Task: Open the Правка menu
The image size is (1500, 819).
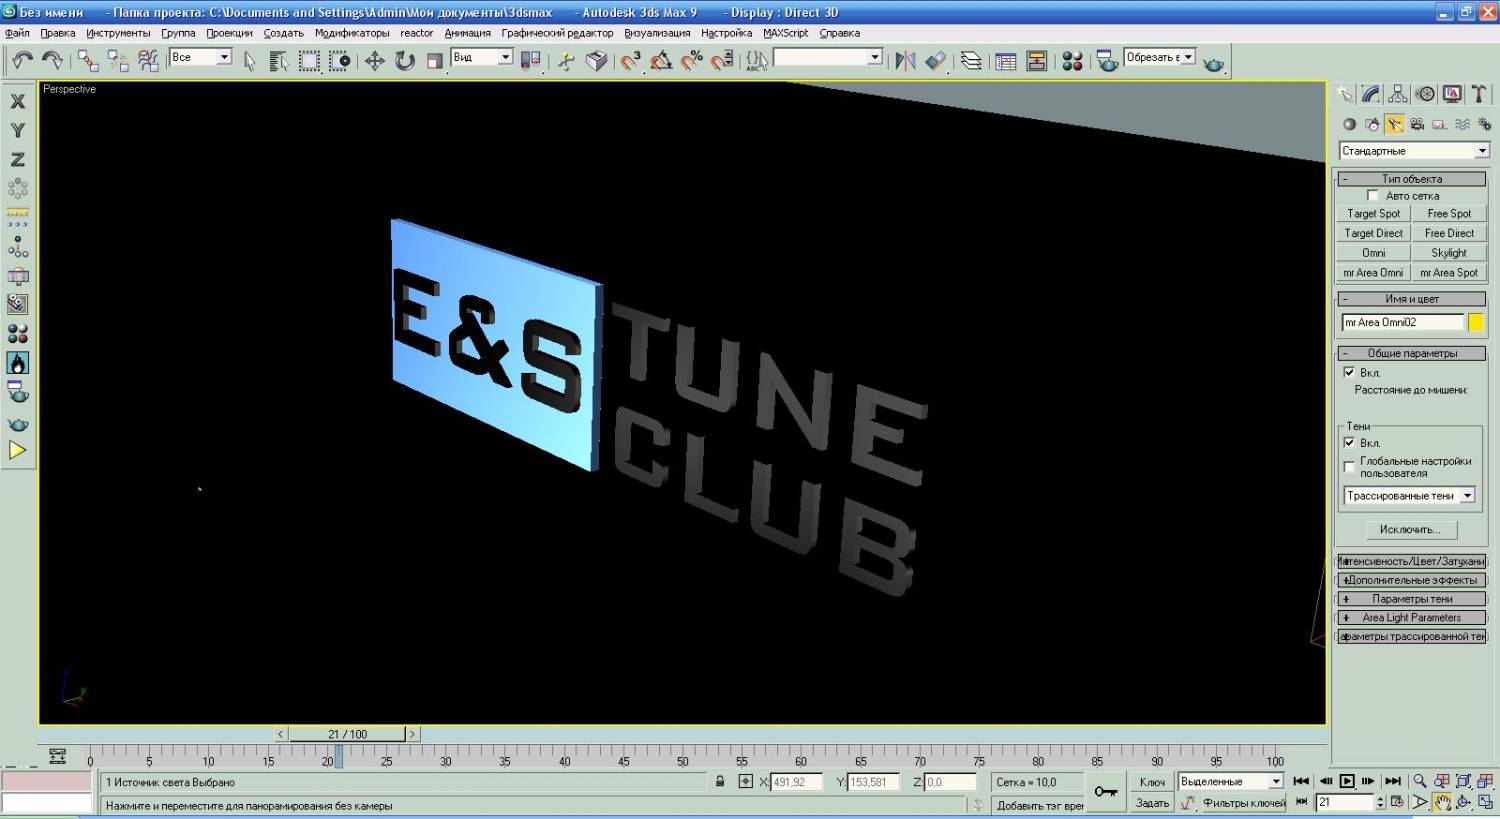Action: coord(58,33)
